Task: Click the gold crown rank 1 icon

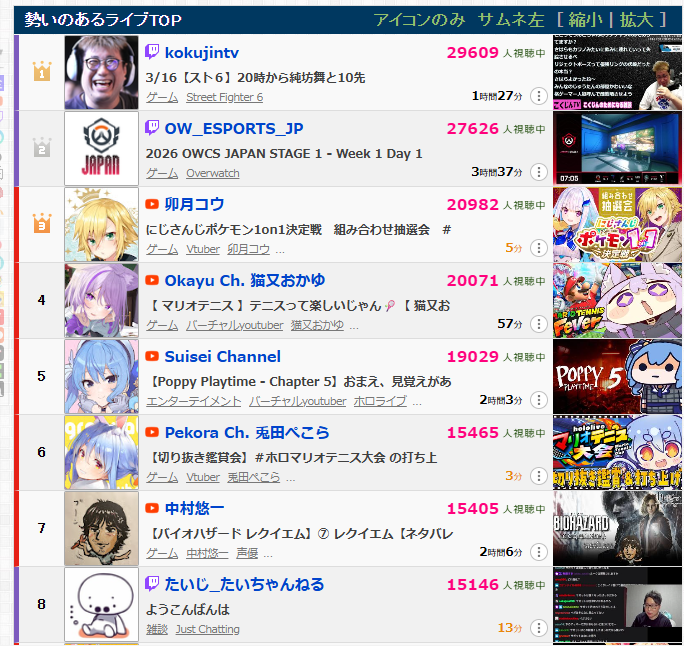Action: pyautogui.click(x=42, y=72)
